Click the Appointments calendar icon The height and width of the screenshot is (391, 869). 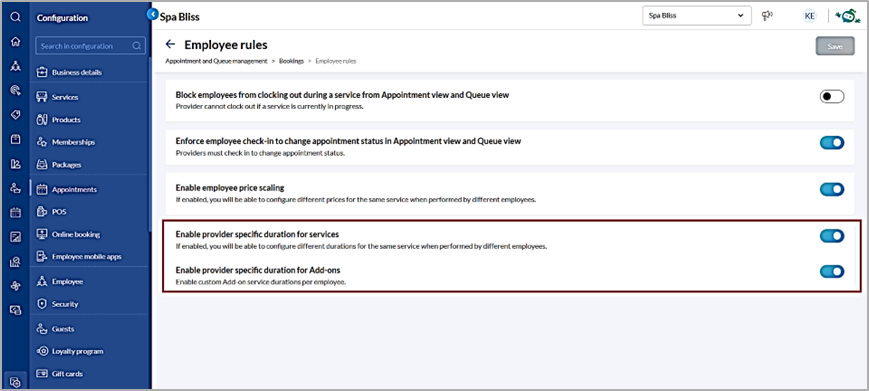tap(42, 189)
